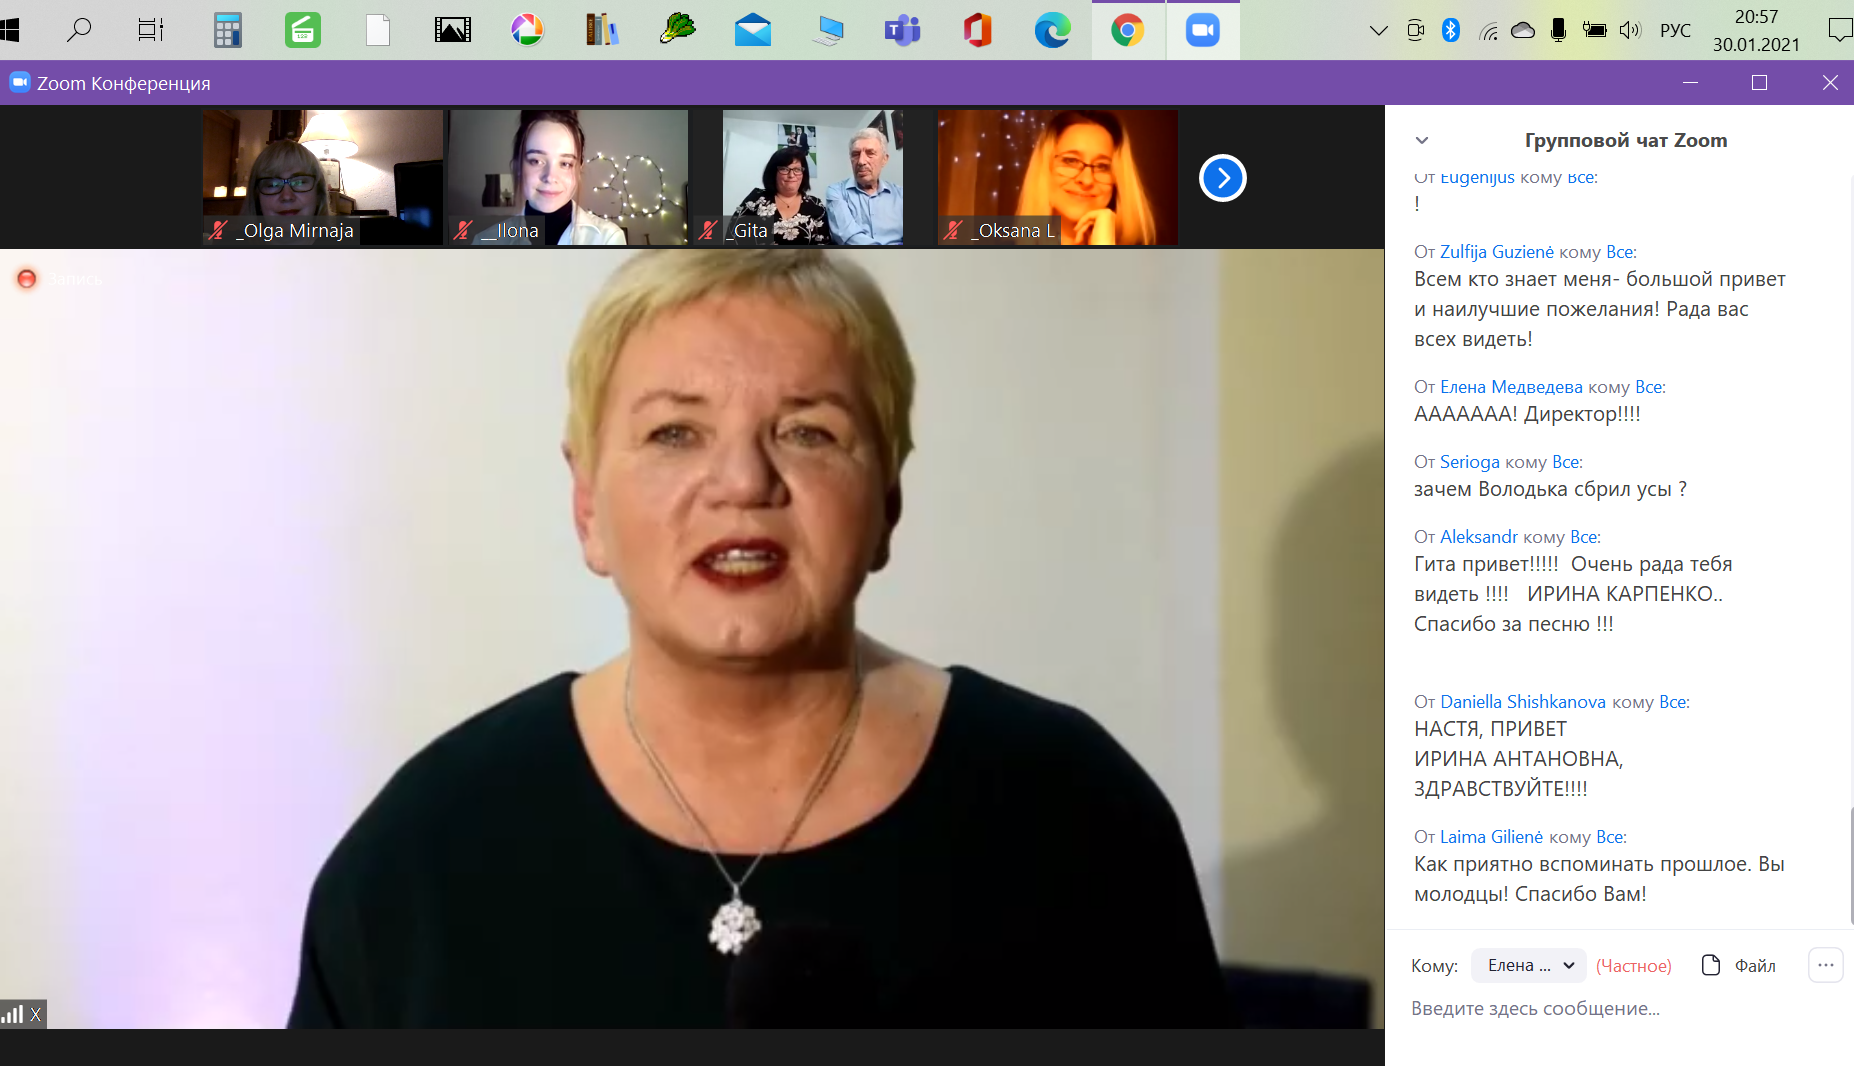This screenshot has width=1854, height=1066.
Task: Open Microsoft Teams from the taskbar
Action: [902, 31]
